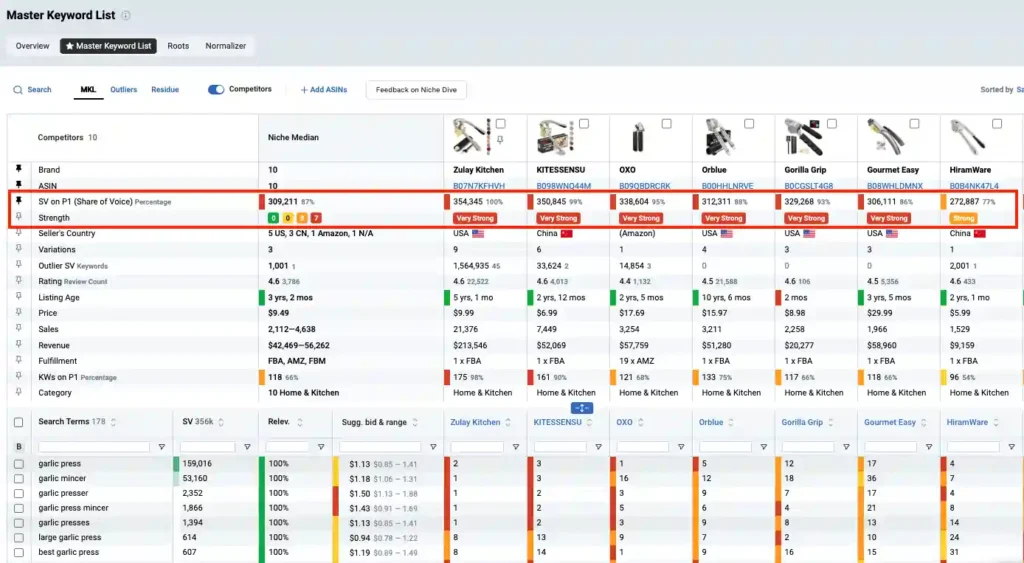Sort the Gorilla Grip rank column
1024x563 pixels.
[x=831, y=423]
